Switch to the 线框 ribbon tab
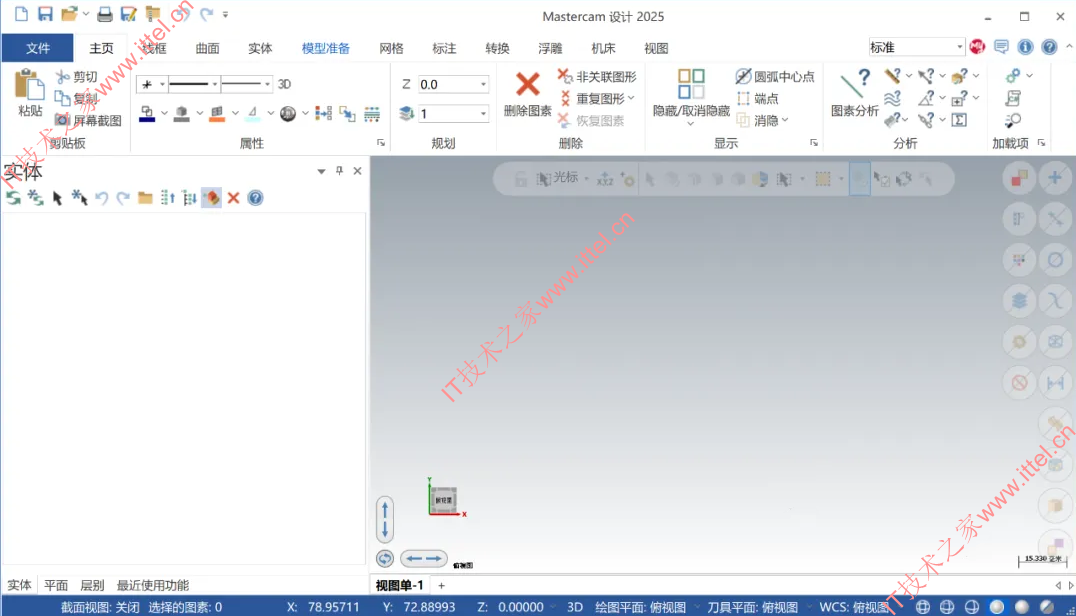 pyautogui.click(x=154, y=48)
